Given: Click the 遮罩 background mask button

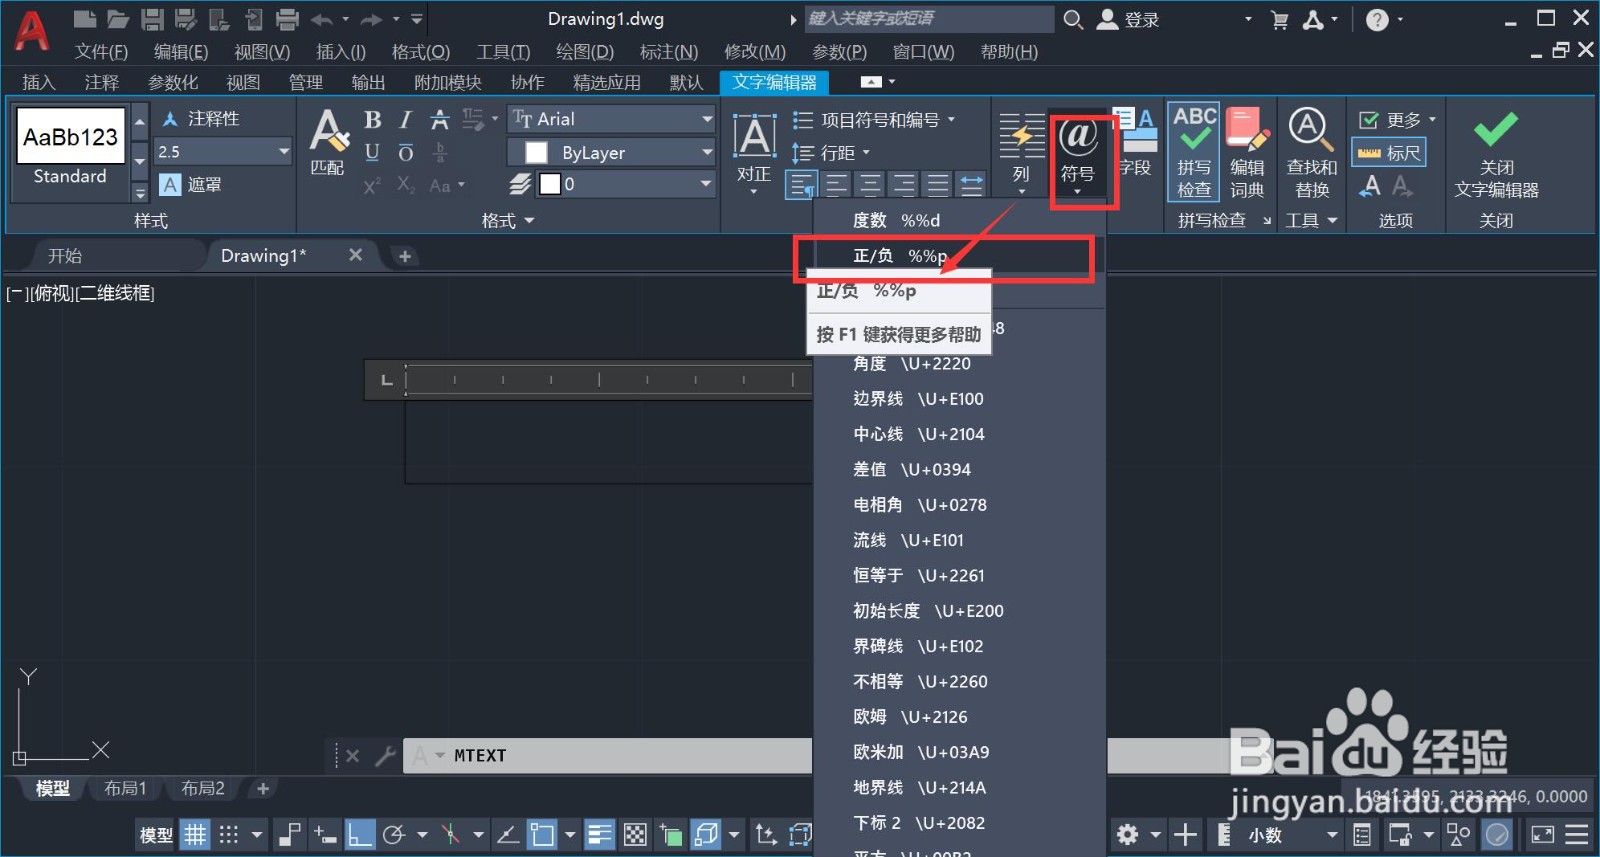Looking at the screenshot, I should (191, 185).
